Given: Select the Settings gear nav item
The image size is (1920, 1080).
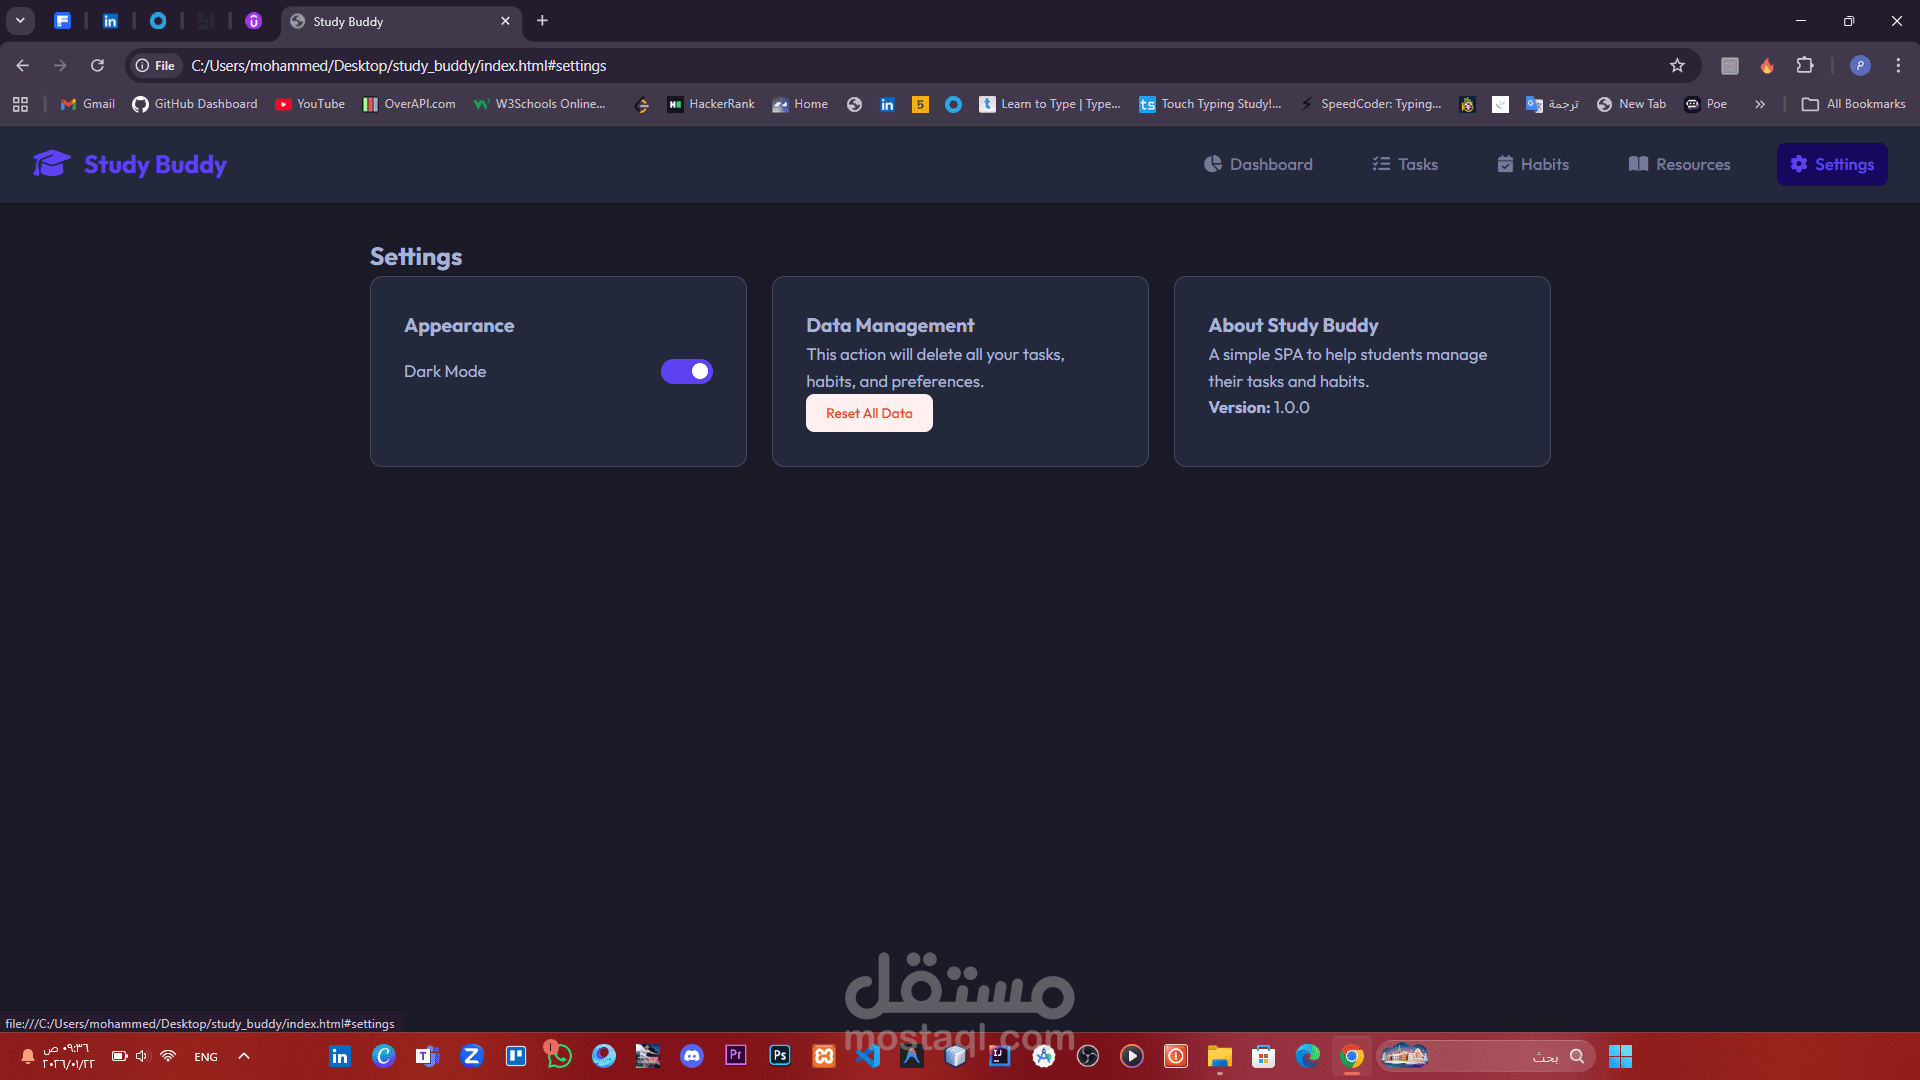Looking at the screenshot, I should click(1832, 164).
